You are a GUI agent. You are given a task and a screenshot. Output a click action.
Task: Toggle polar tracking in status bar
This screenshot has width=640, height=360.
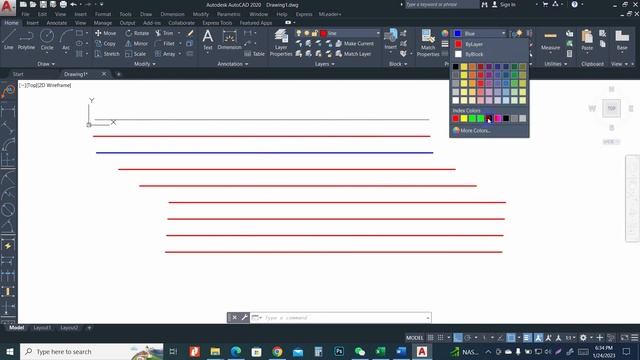[468, 338]
